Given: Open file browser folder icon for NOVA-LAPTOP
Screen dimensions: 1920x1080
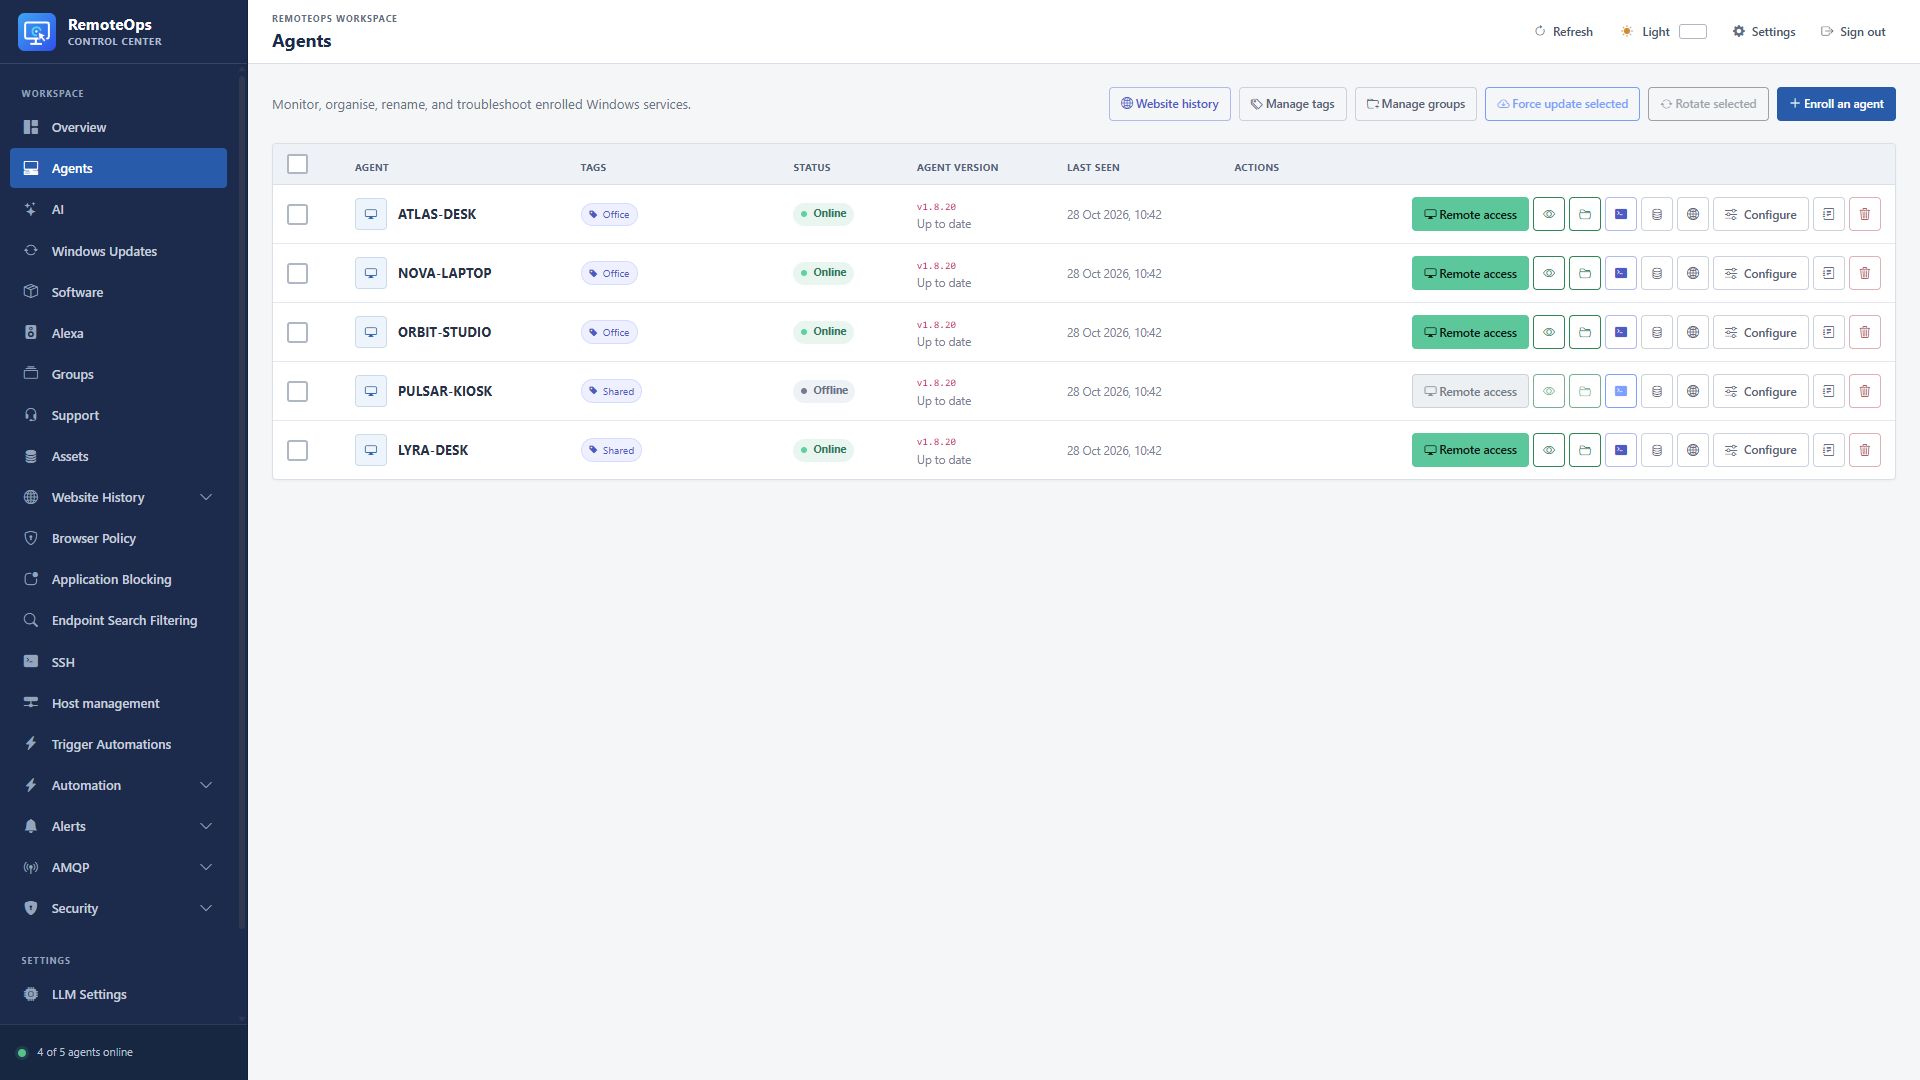Looking at the screenshot, I should tap(1585, 273).
